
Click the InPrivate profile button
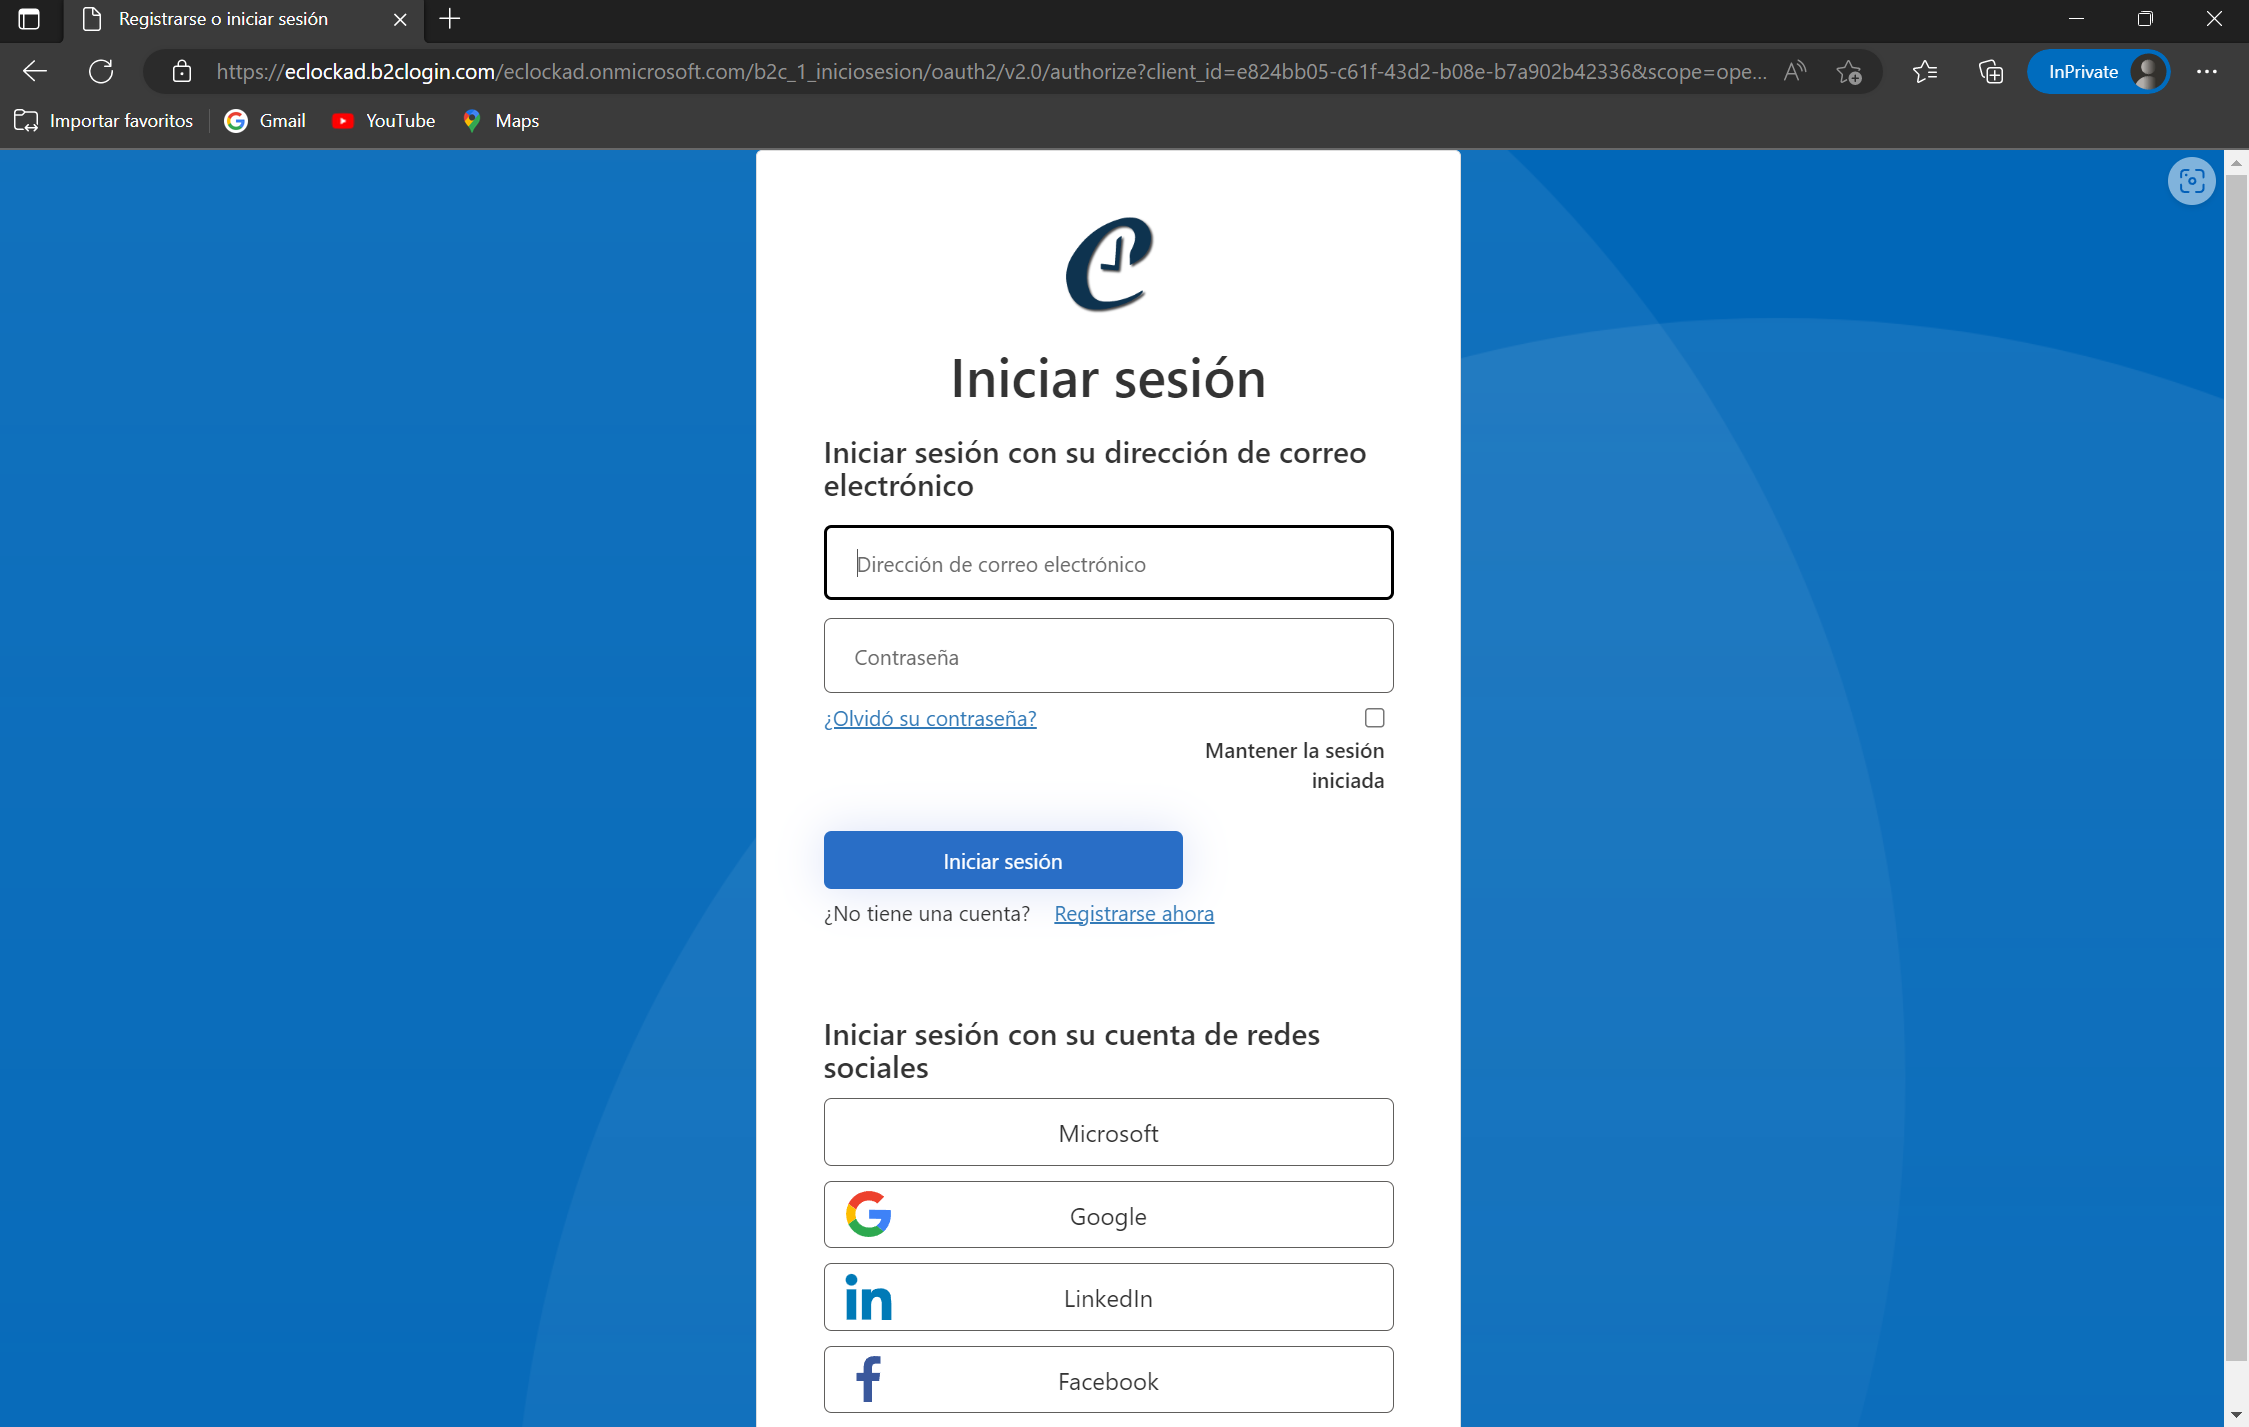tap(2099, 71)
